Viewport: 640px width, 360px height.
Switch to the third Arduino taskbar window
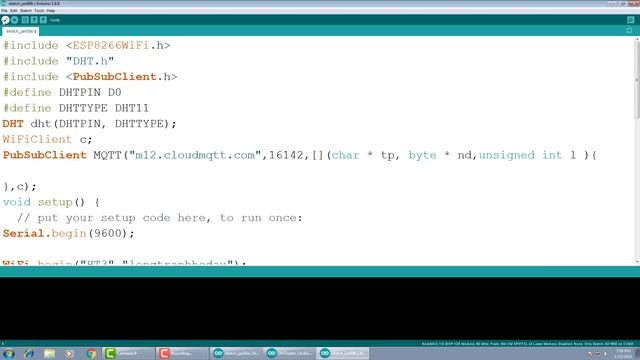(x=343, y=353)
